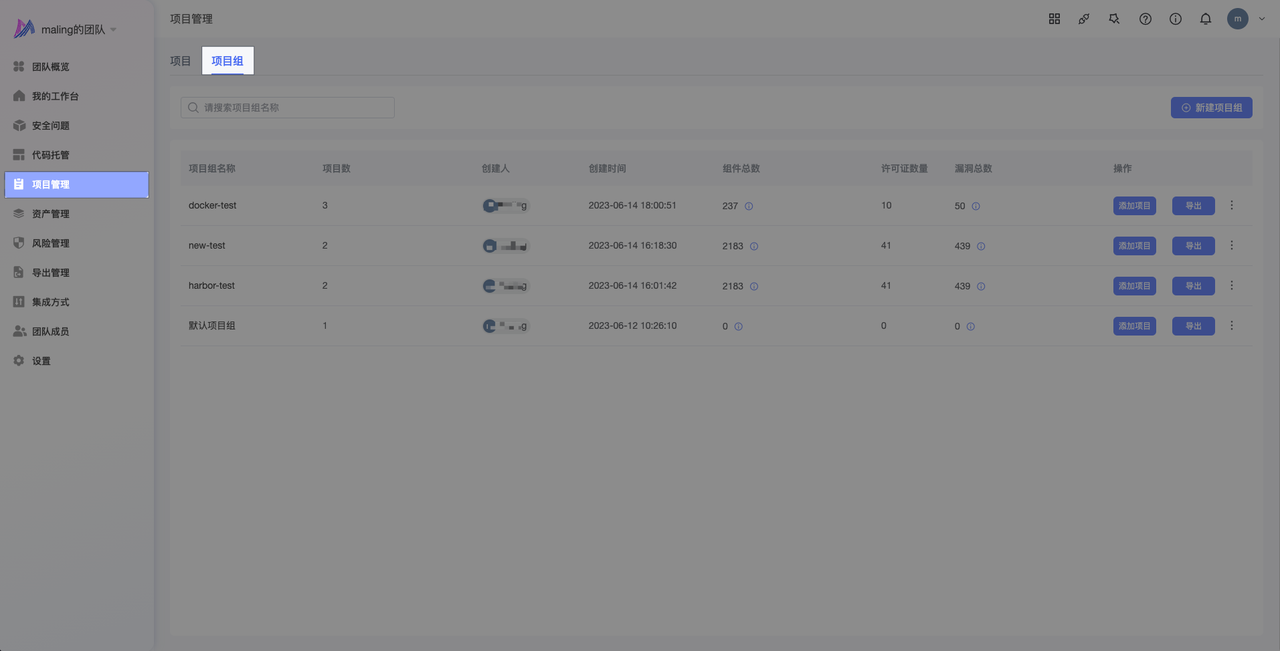Click the notification bell icon
The image size is (1280, 651).
1205,19
